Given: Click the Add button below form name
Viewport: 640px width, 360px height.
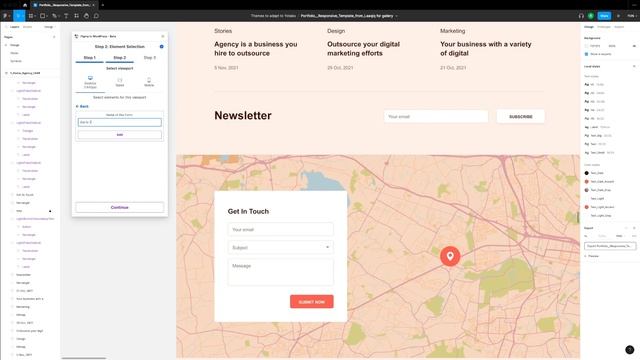Looking at the screenshot, I should [120, 135].
